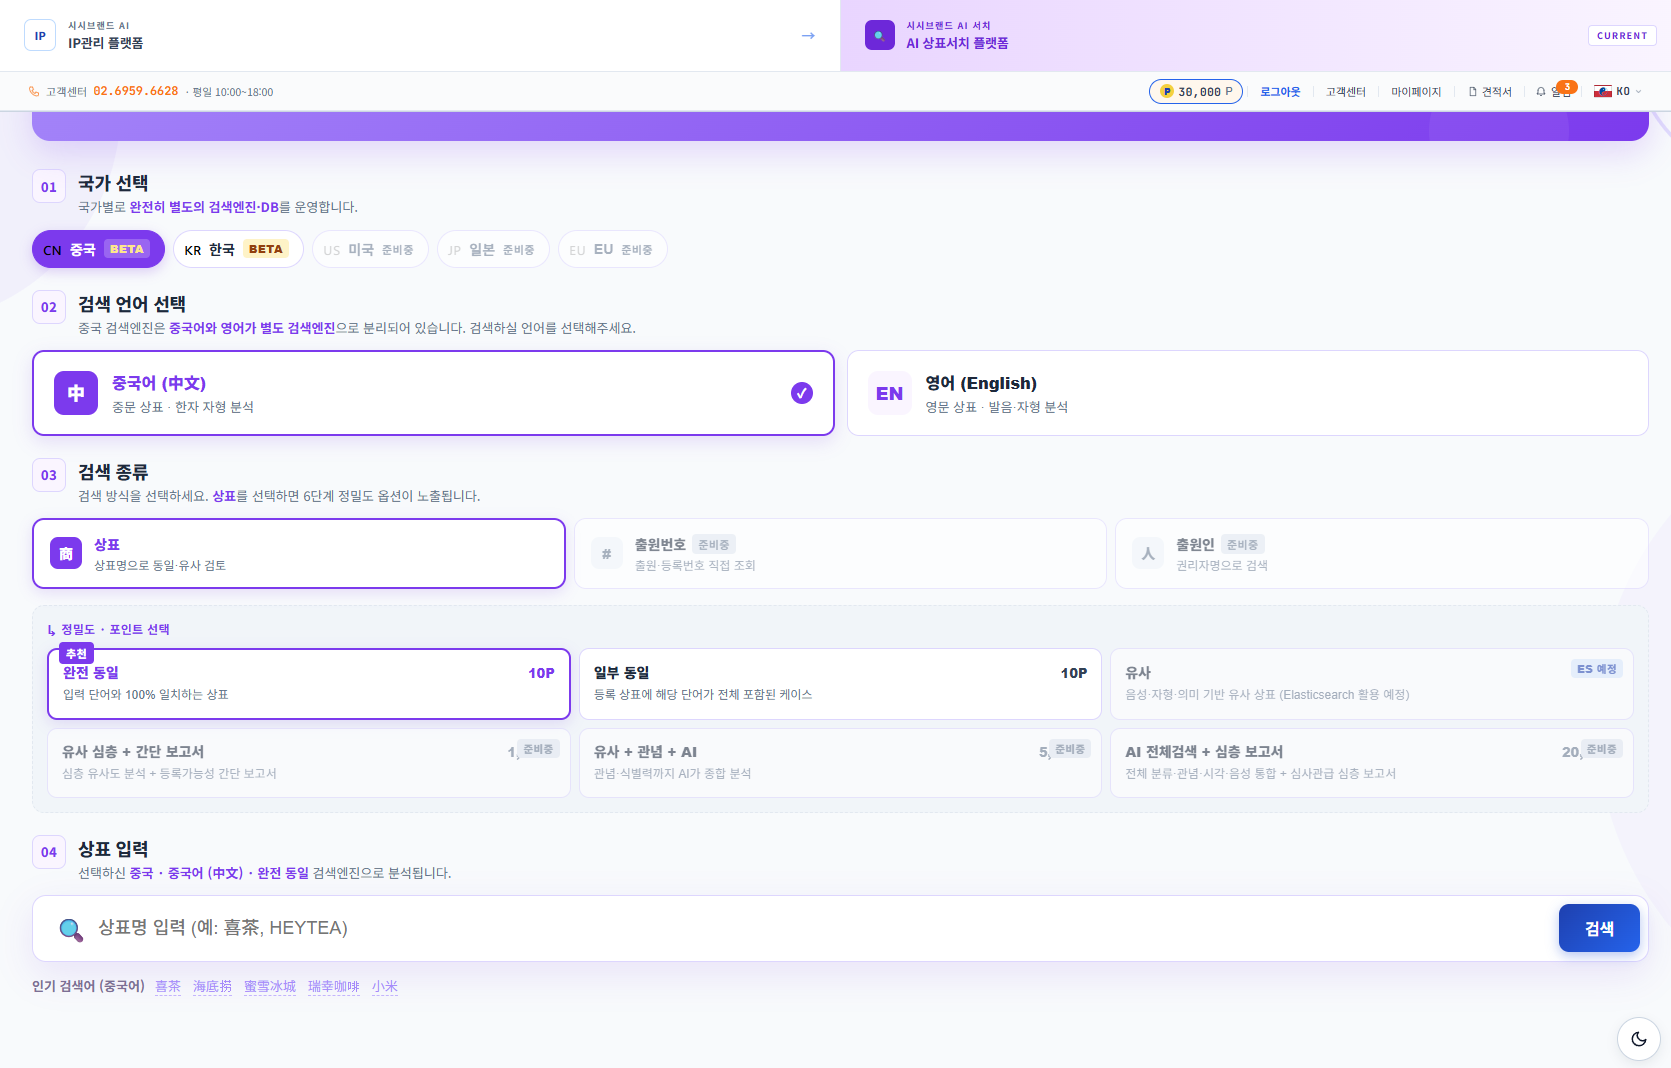Toggle dark mode with moon icon

1639,1039
